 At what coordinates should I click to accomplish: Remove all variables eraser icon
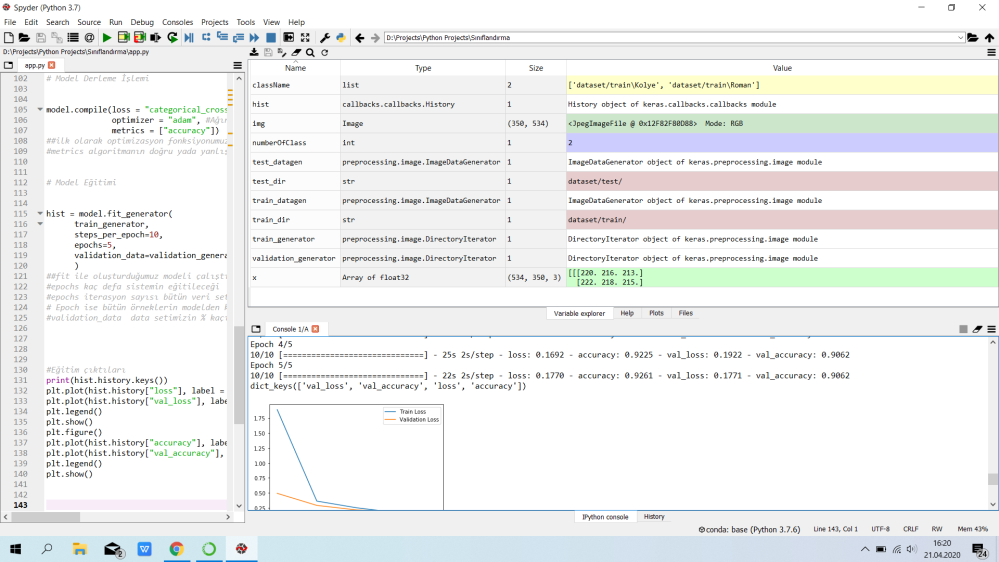296,52
